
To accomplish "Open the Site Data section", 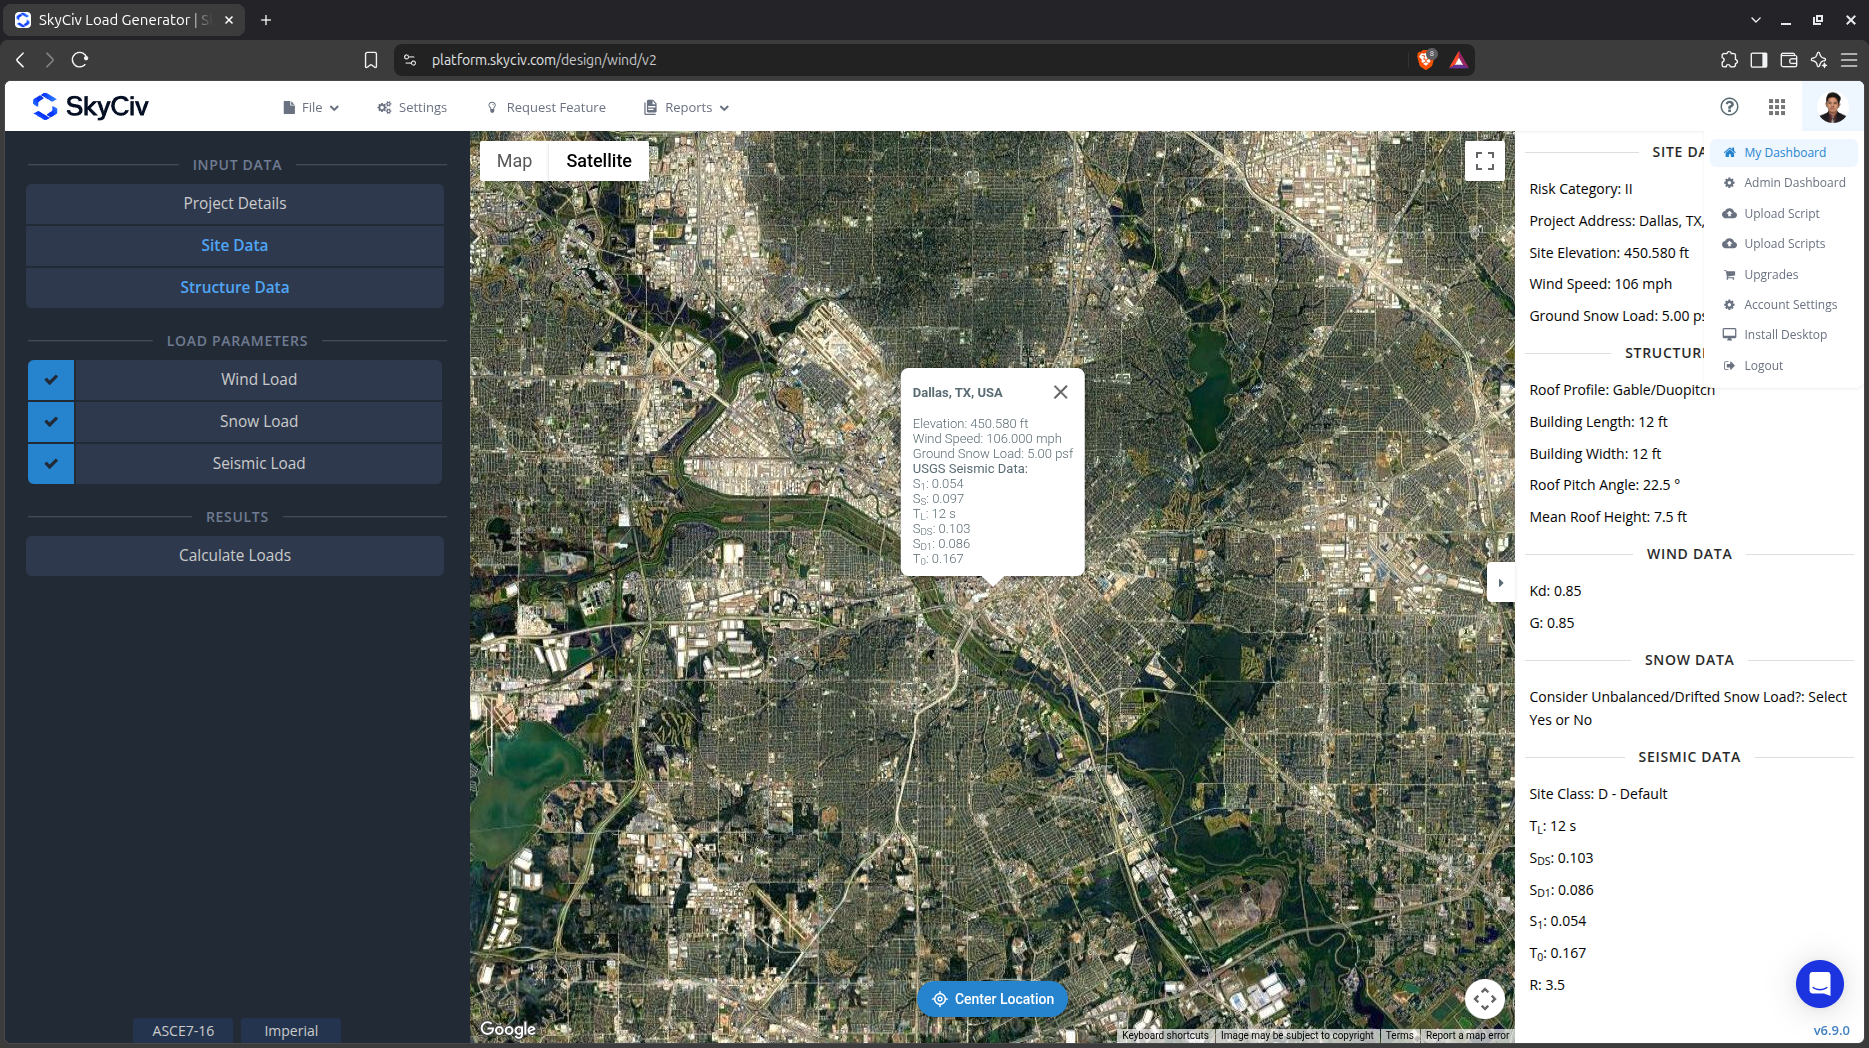I will click(235, 246).
